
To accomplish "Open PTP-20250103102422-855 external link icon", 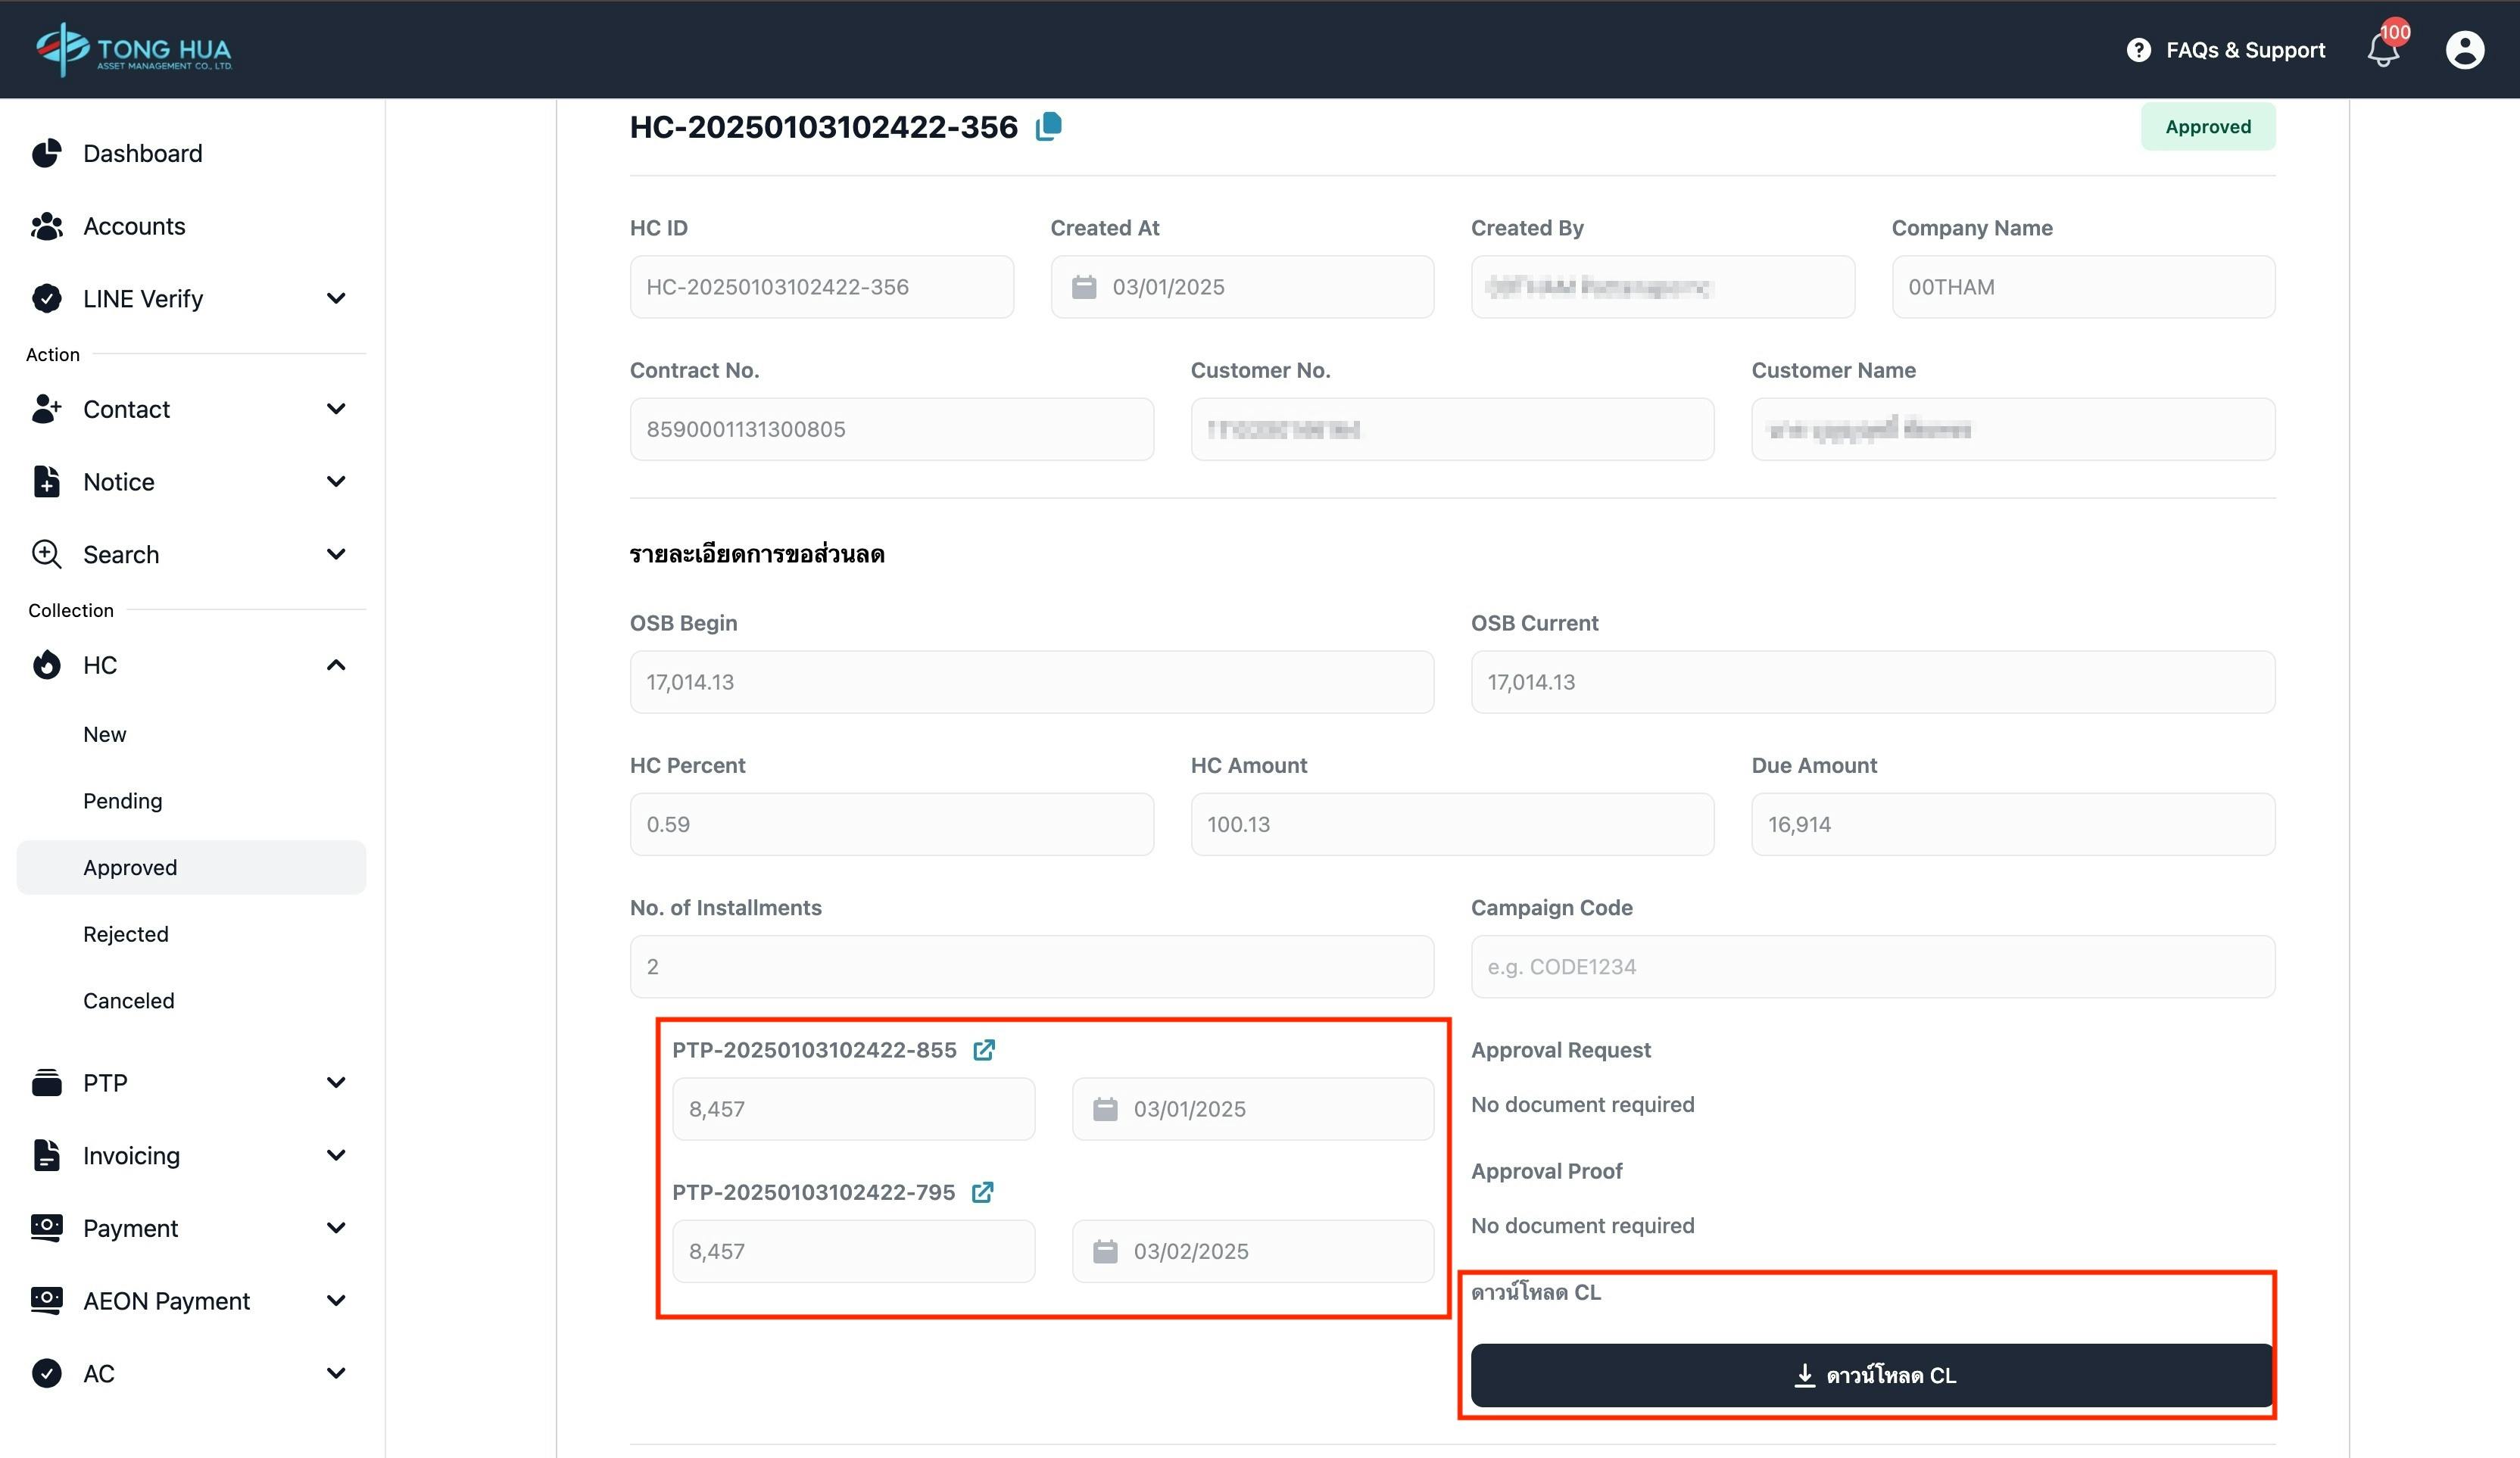I will [984, 1050].
